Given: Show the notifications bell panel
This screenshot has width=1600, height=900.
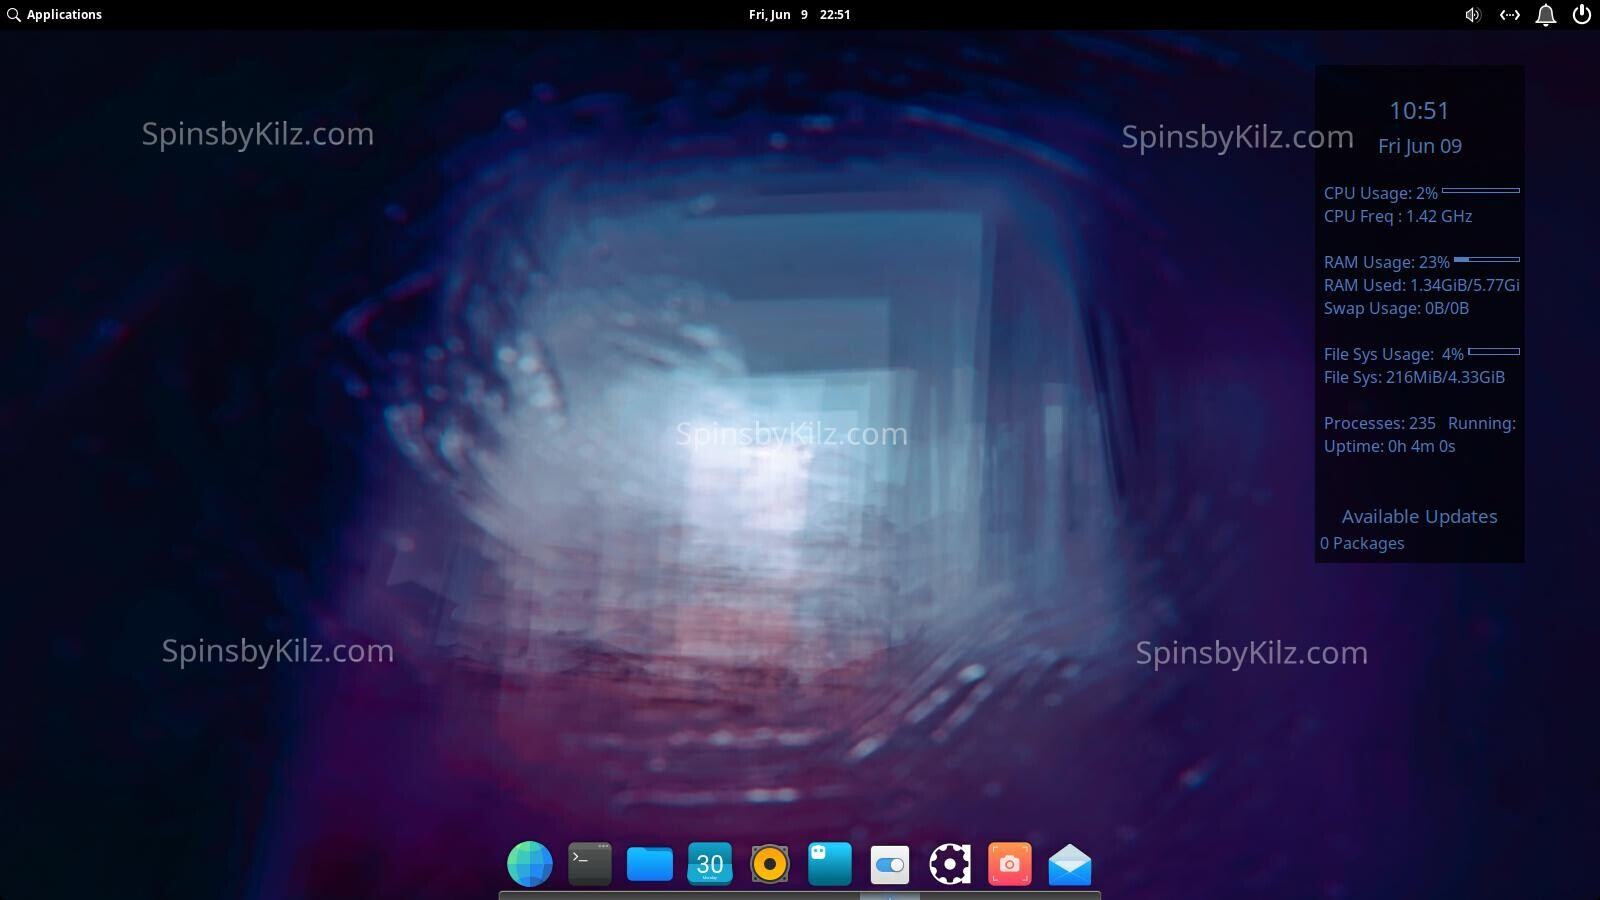Looking at the screenshot, I should (x=1546, y=15).
